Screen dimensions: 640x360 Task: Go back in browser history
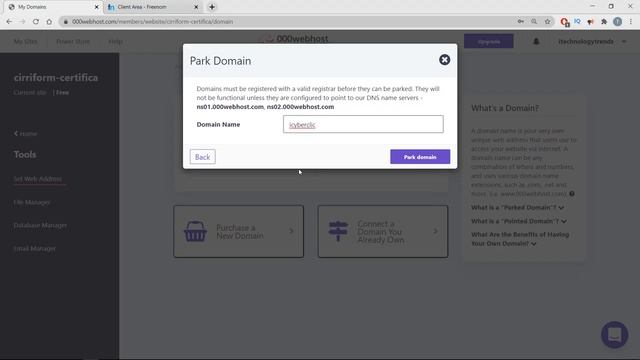[9, 22]
